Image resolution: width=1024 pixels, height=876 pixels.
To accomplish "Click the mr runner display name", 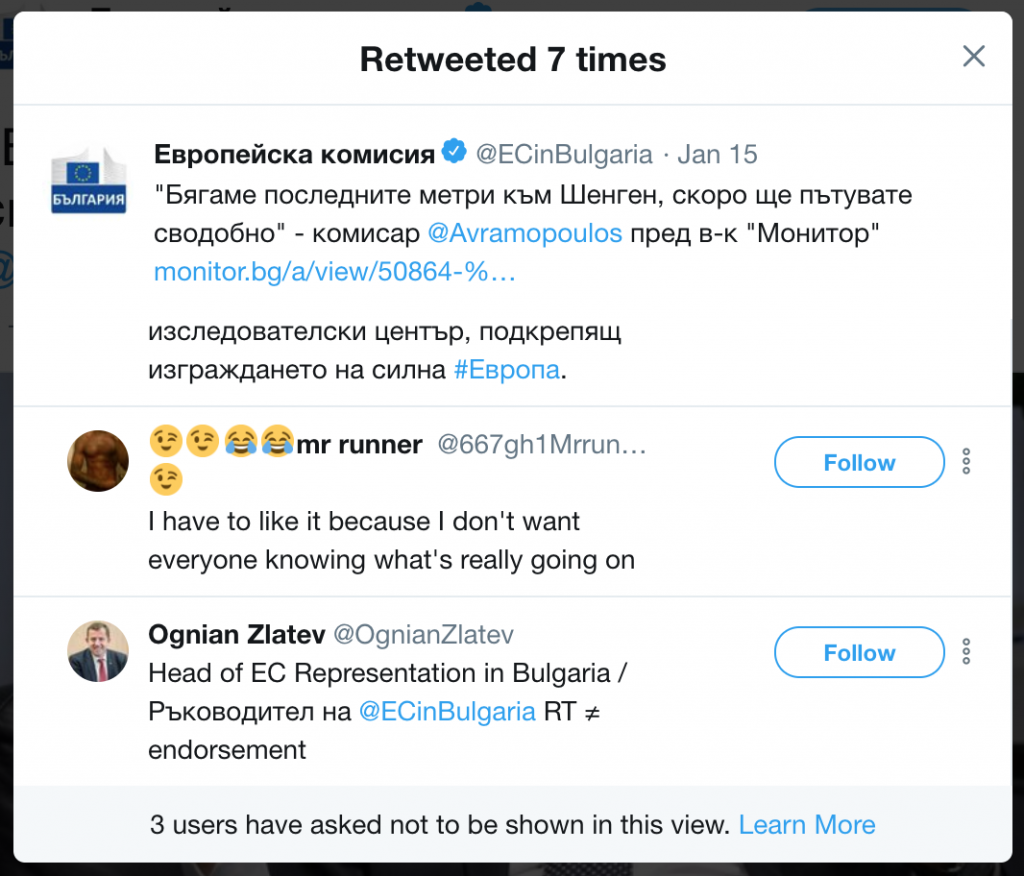I will pos(359,445).
